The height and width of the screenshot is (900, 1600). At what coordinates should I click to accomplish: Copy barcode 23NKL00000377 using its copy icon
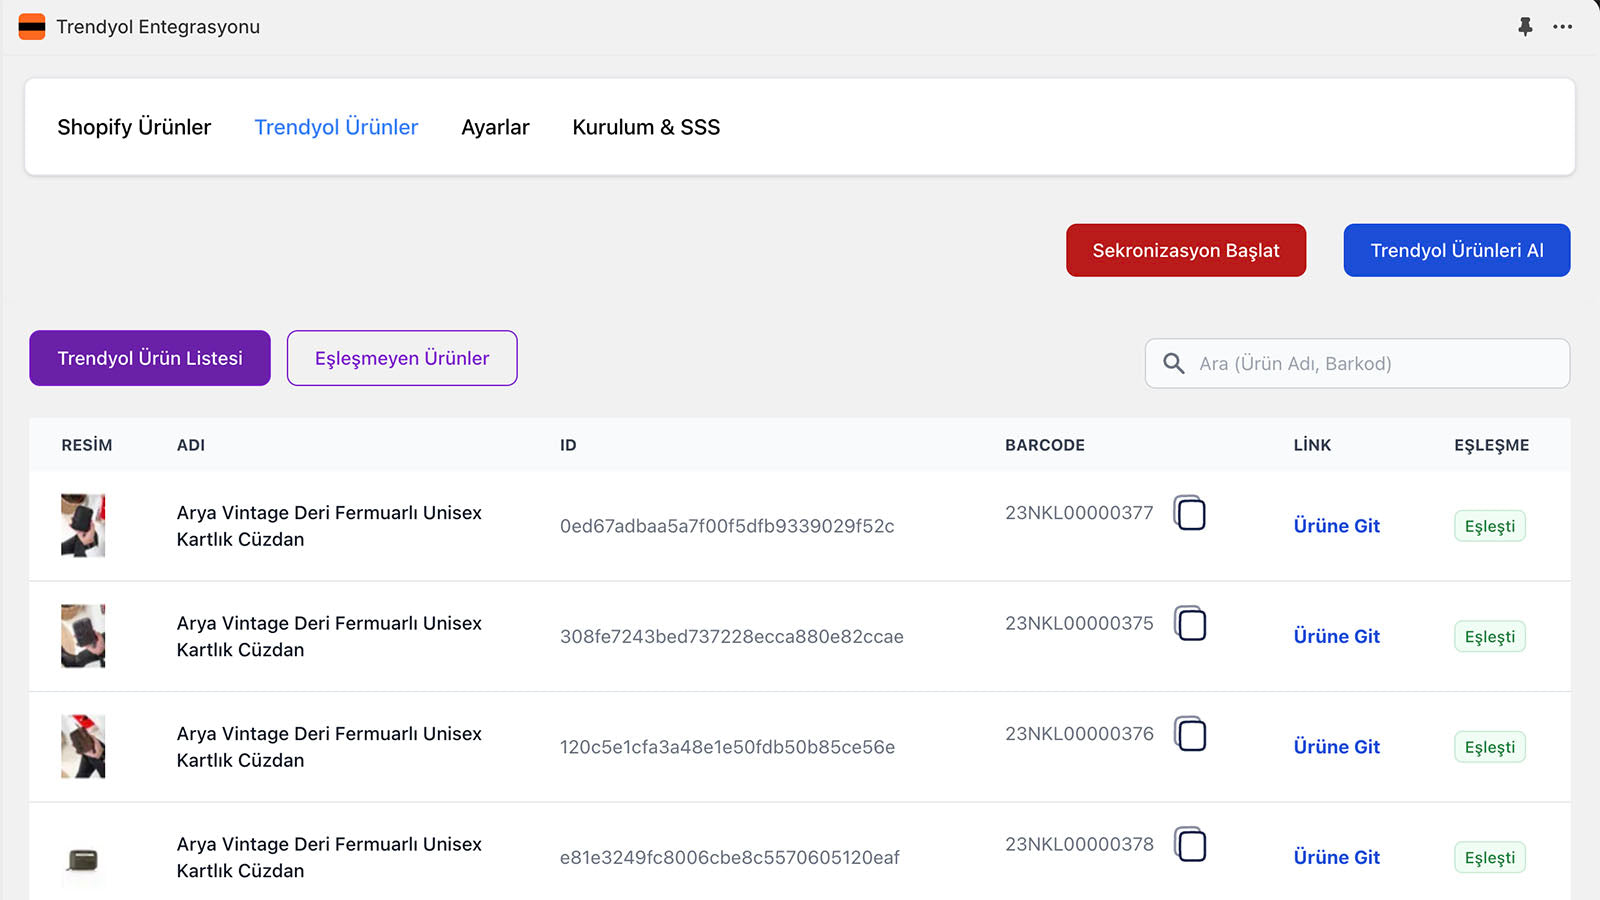click(1191, 513)
